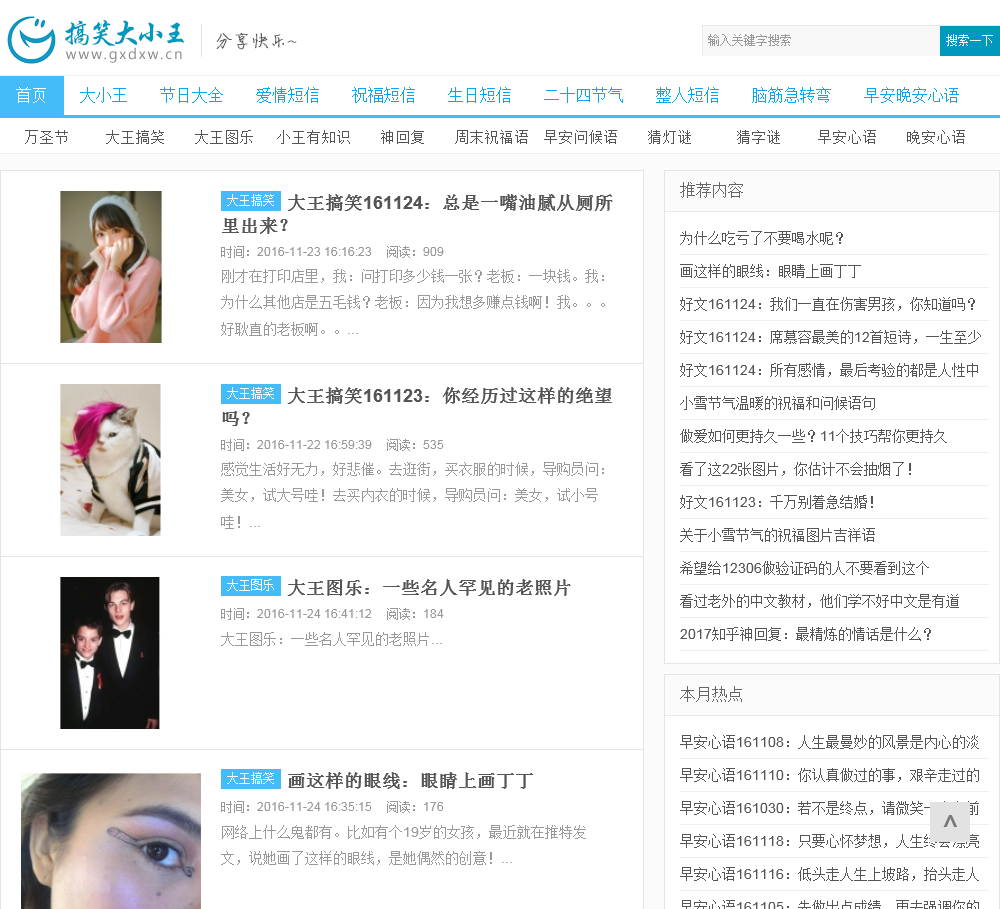Open the 神回复 sub-menu link
Image resolution: width=1000 pixels, height=909 pixels.
coord(402,137)
